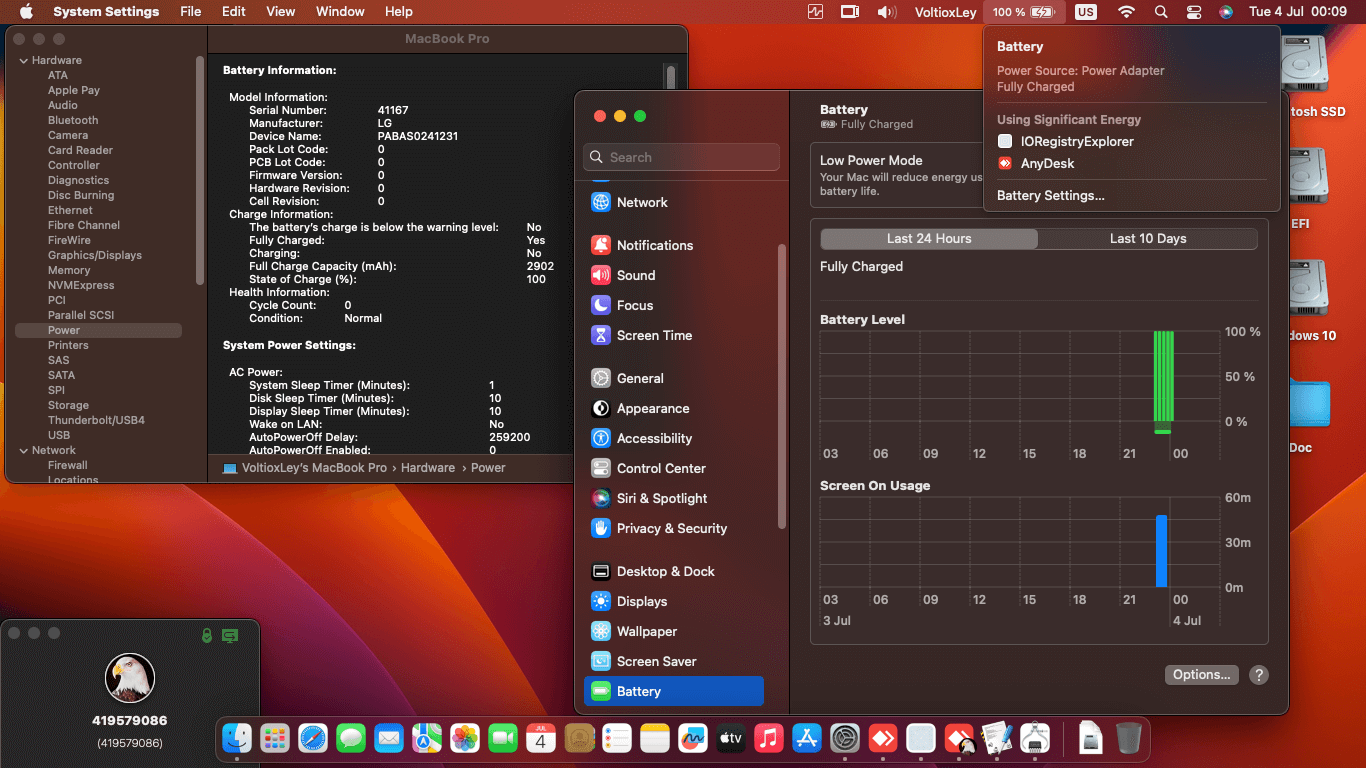Open Spotlight search in the menu bar
The width and height of the screenshot is (1366, 768).
[x=1161, y=12]
